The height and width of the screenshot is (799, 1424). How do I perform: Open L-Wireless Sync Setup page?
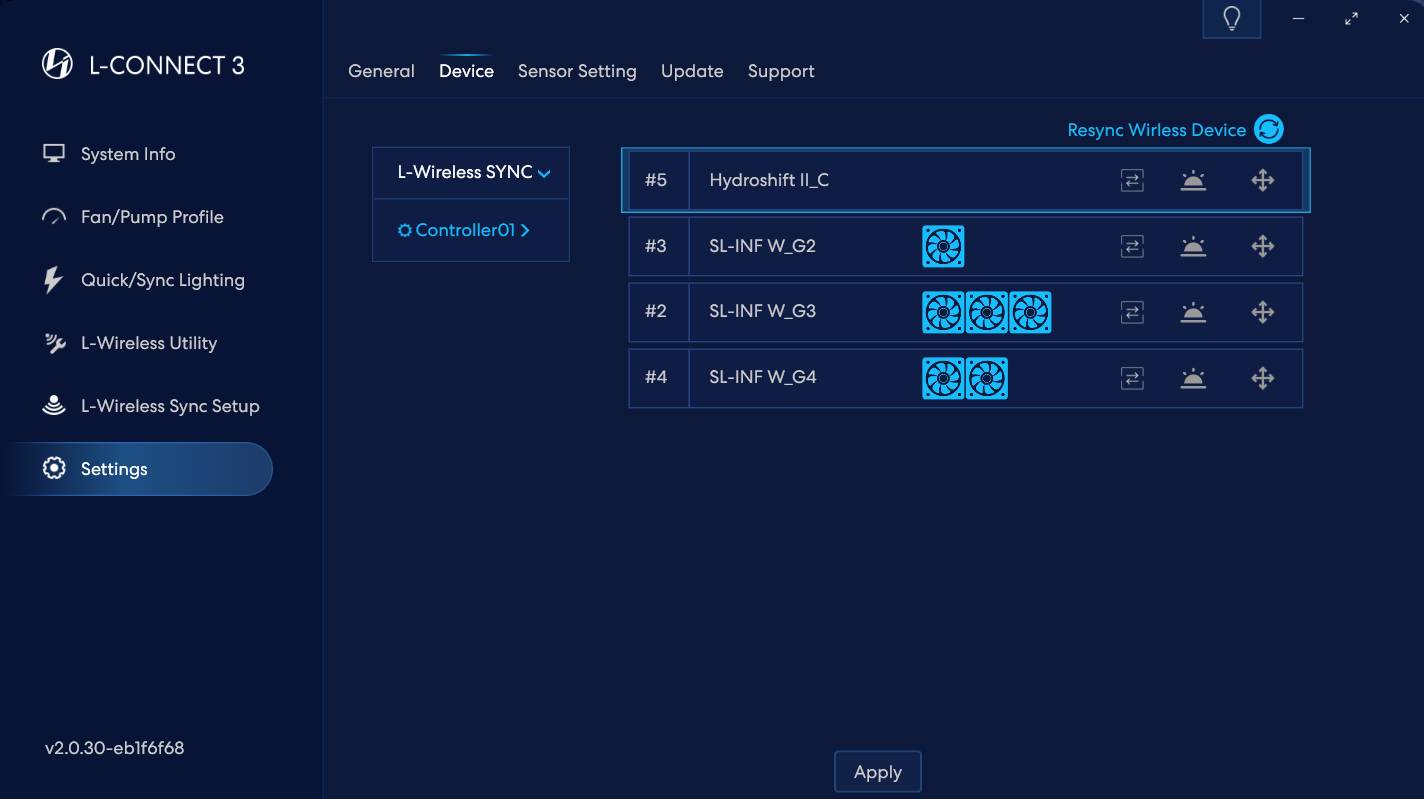(x=170, y=406)
